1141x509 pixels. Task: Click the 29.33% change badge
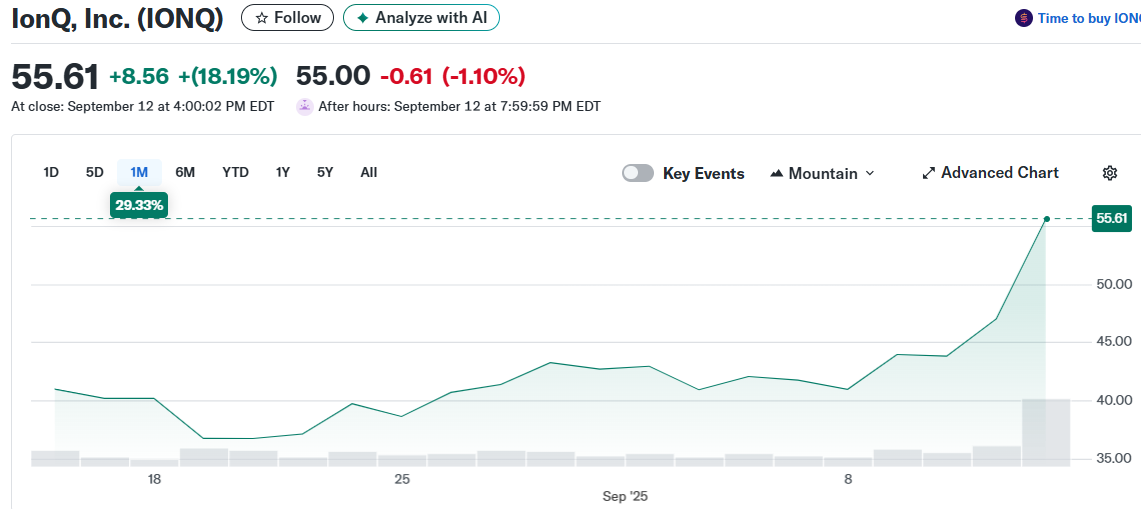139,205
